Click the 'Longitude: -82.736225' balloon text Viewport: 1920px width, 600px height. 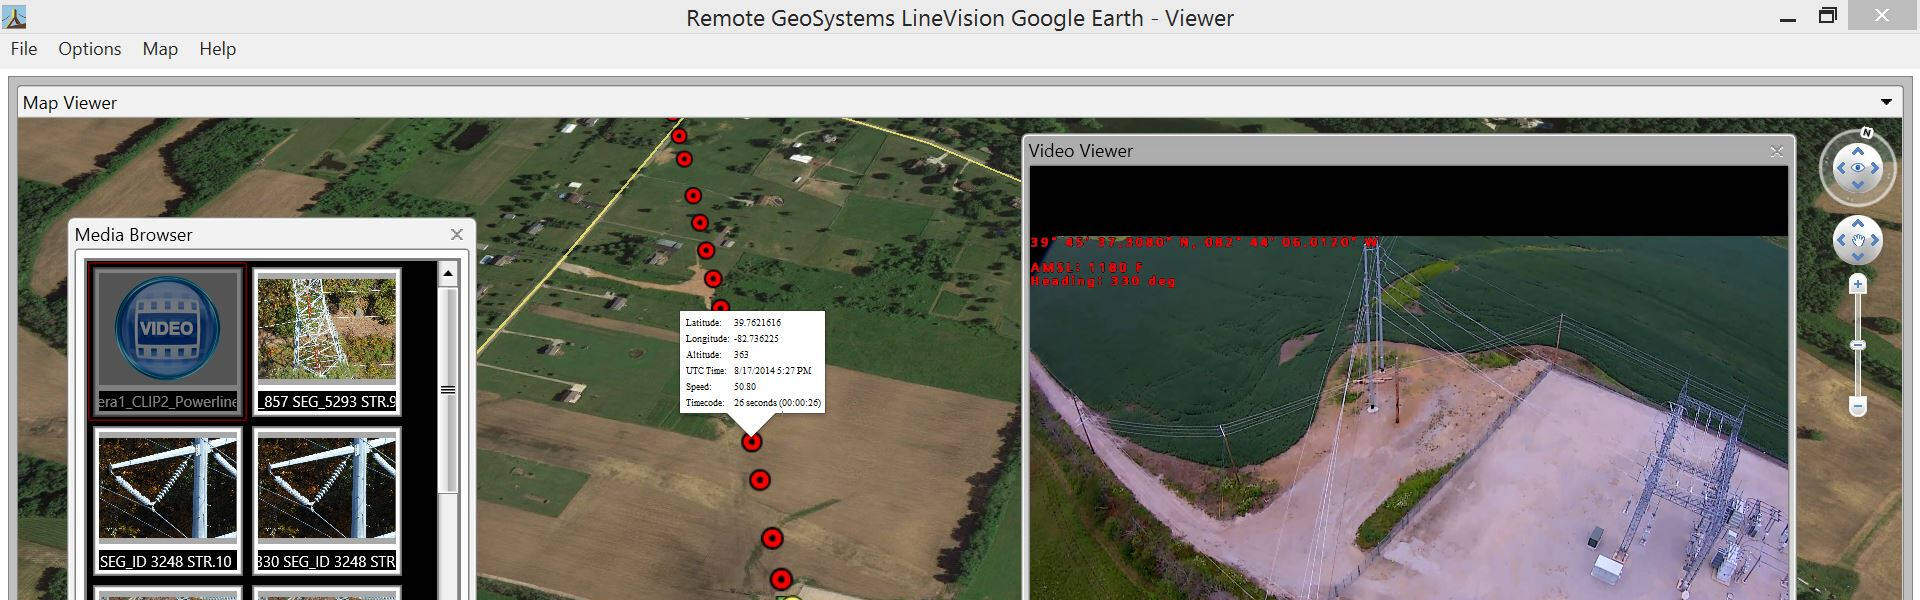732,339
